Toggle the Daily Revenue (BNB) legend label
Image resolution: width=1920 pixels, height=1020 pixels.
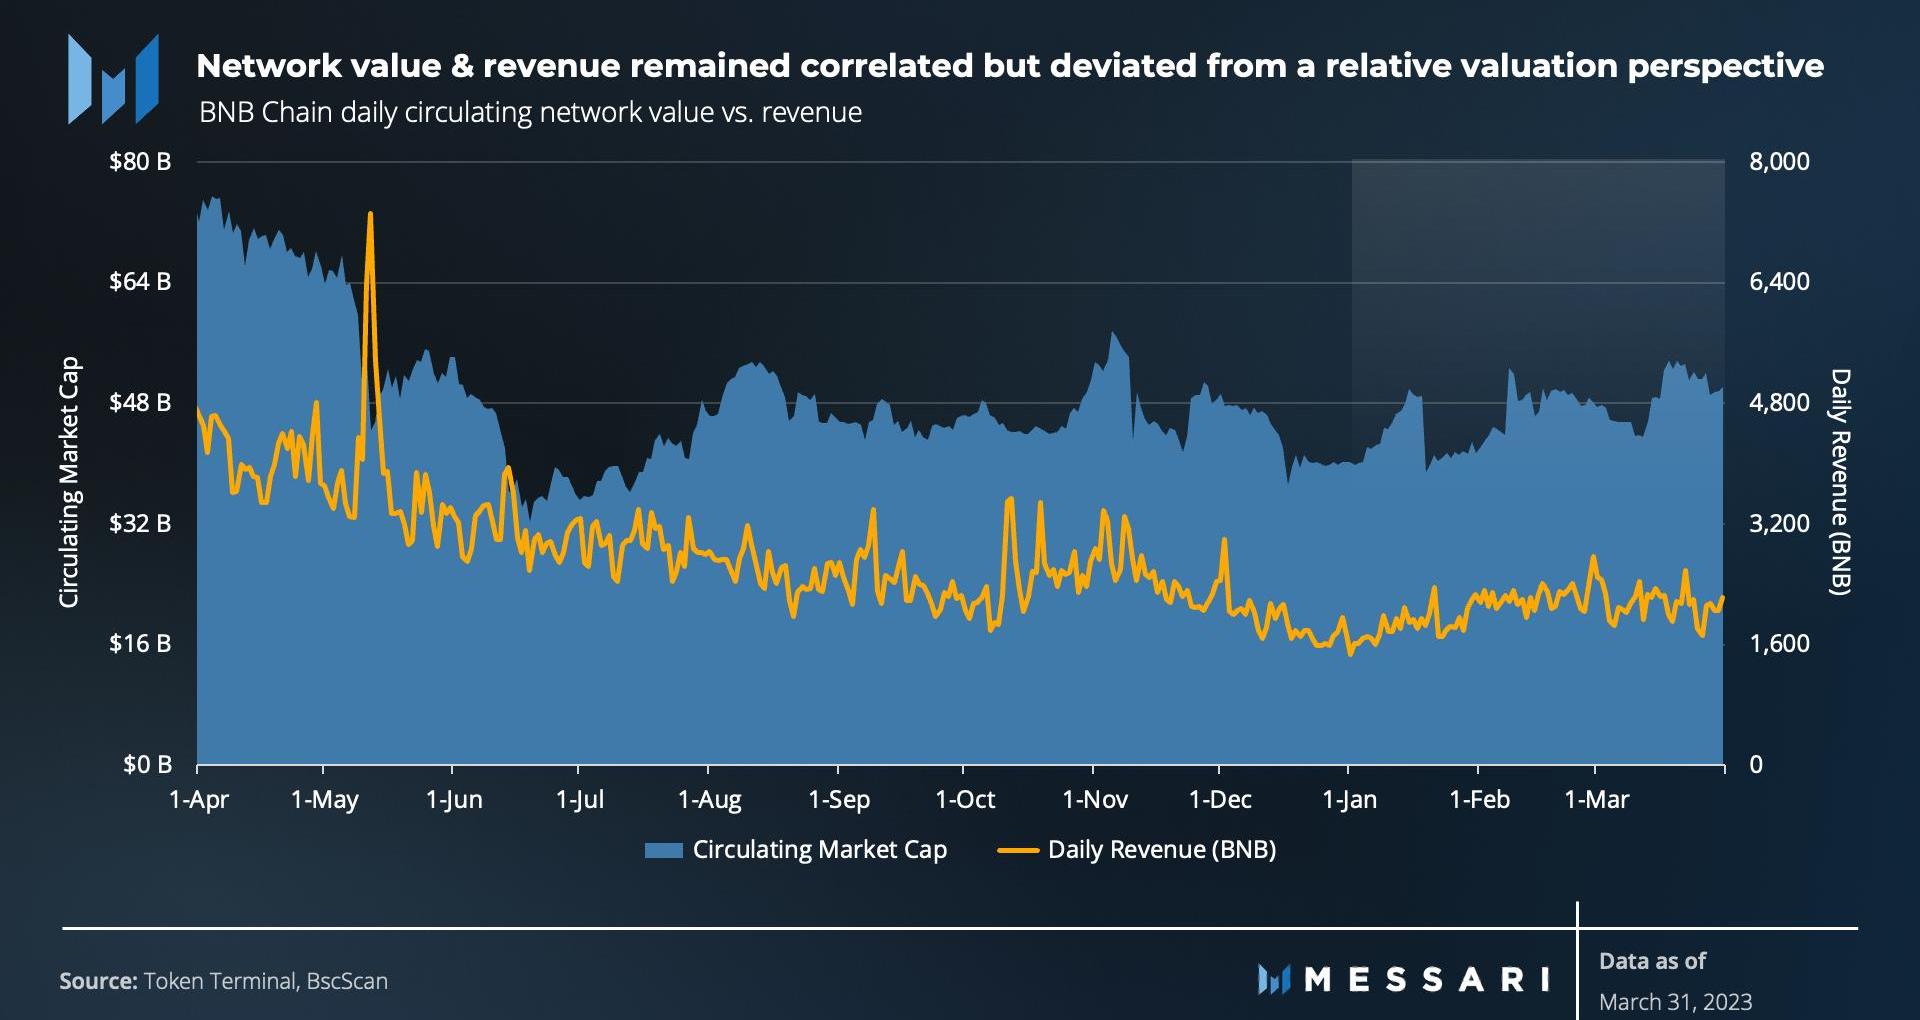(1161, 850)
